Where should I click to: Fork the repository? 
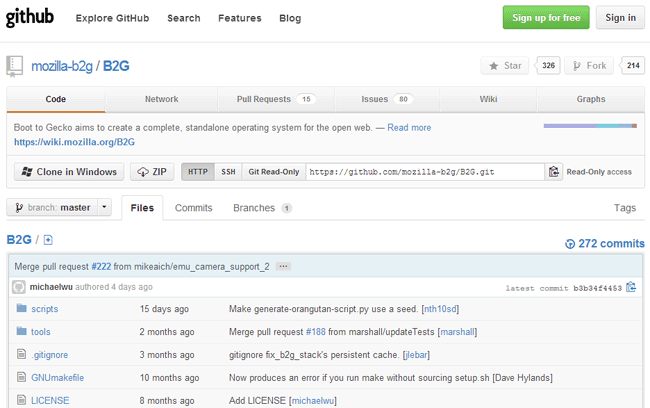pos(589,66)
